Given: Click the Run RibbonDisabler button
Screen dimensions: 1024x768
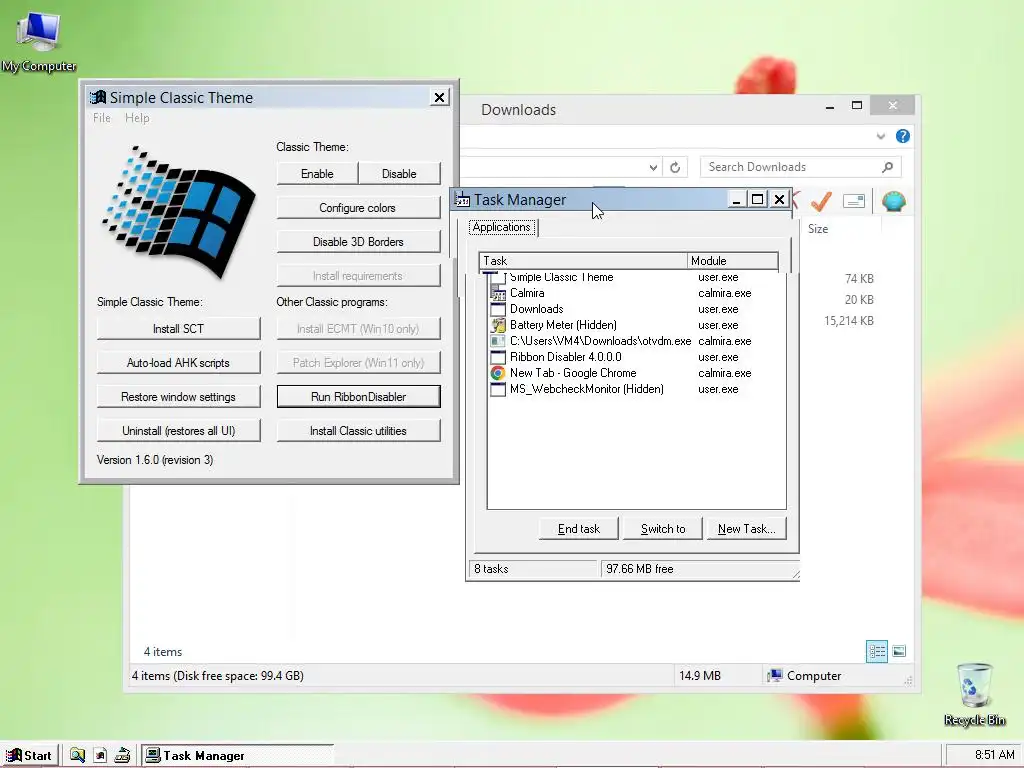Looking at the screenshot, I should 358,396.
